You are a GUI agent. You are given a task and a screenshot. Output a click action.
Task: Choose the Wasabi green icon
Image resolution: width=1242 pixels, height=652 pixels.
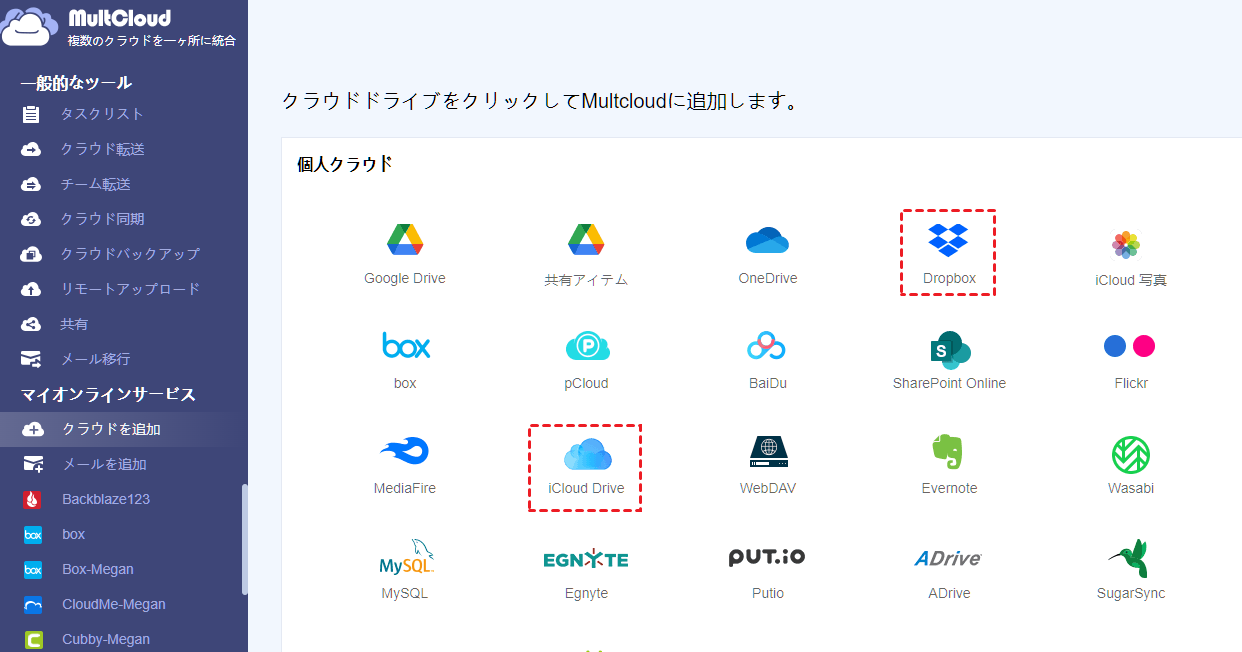[1130, 454]
